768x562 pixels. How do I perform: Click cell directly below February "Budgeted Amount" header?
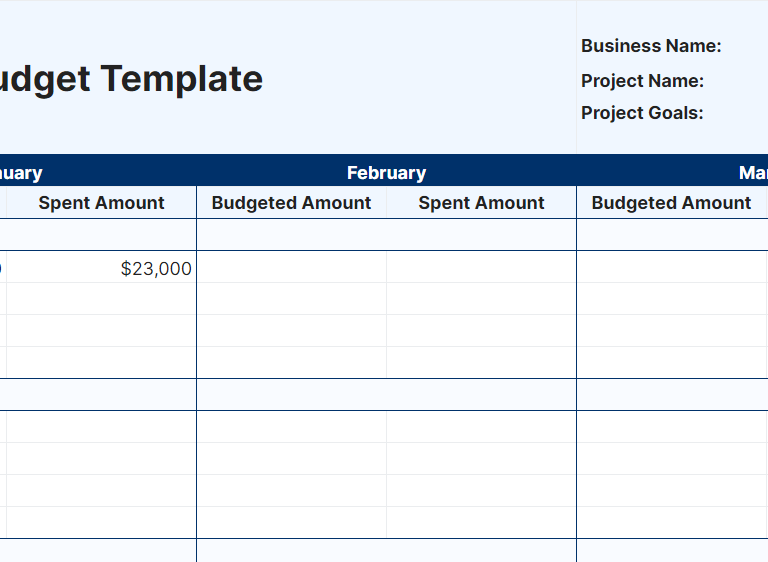[x=291, y=235]
